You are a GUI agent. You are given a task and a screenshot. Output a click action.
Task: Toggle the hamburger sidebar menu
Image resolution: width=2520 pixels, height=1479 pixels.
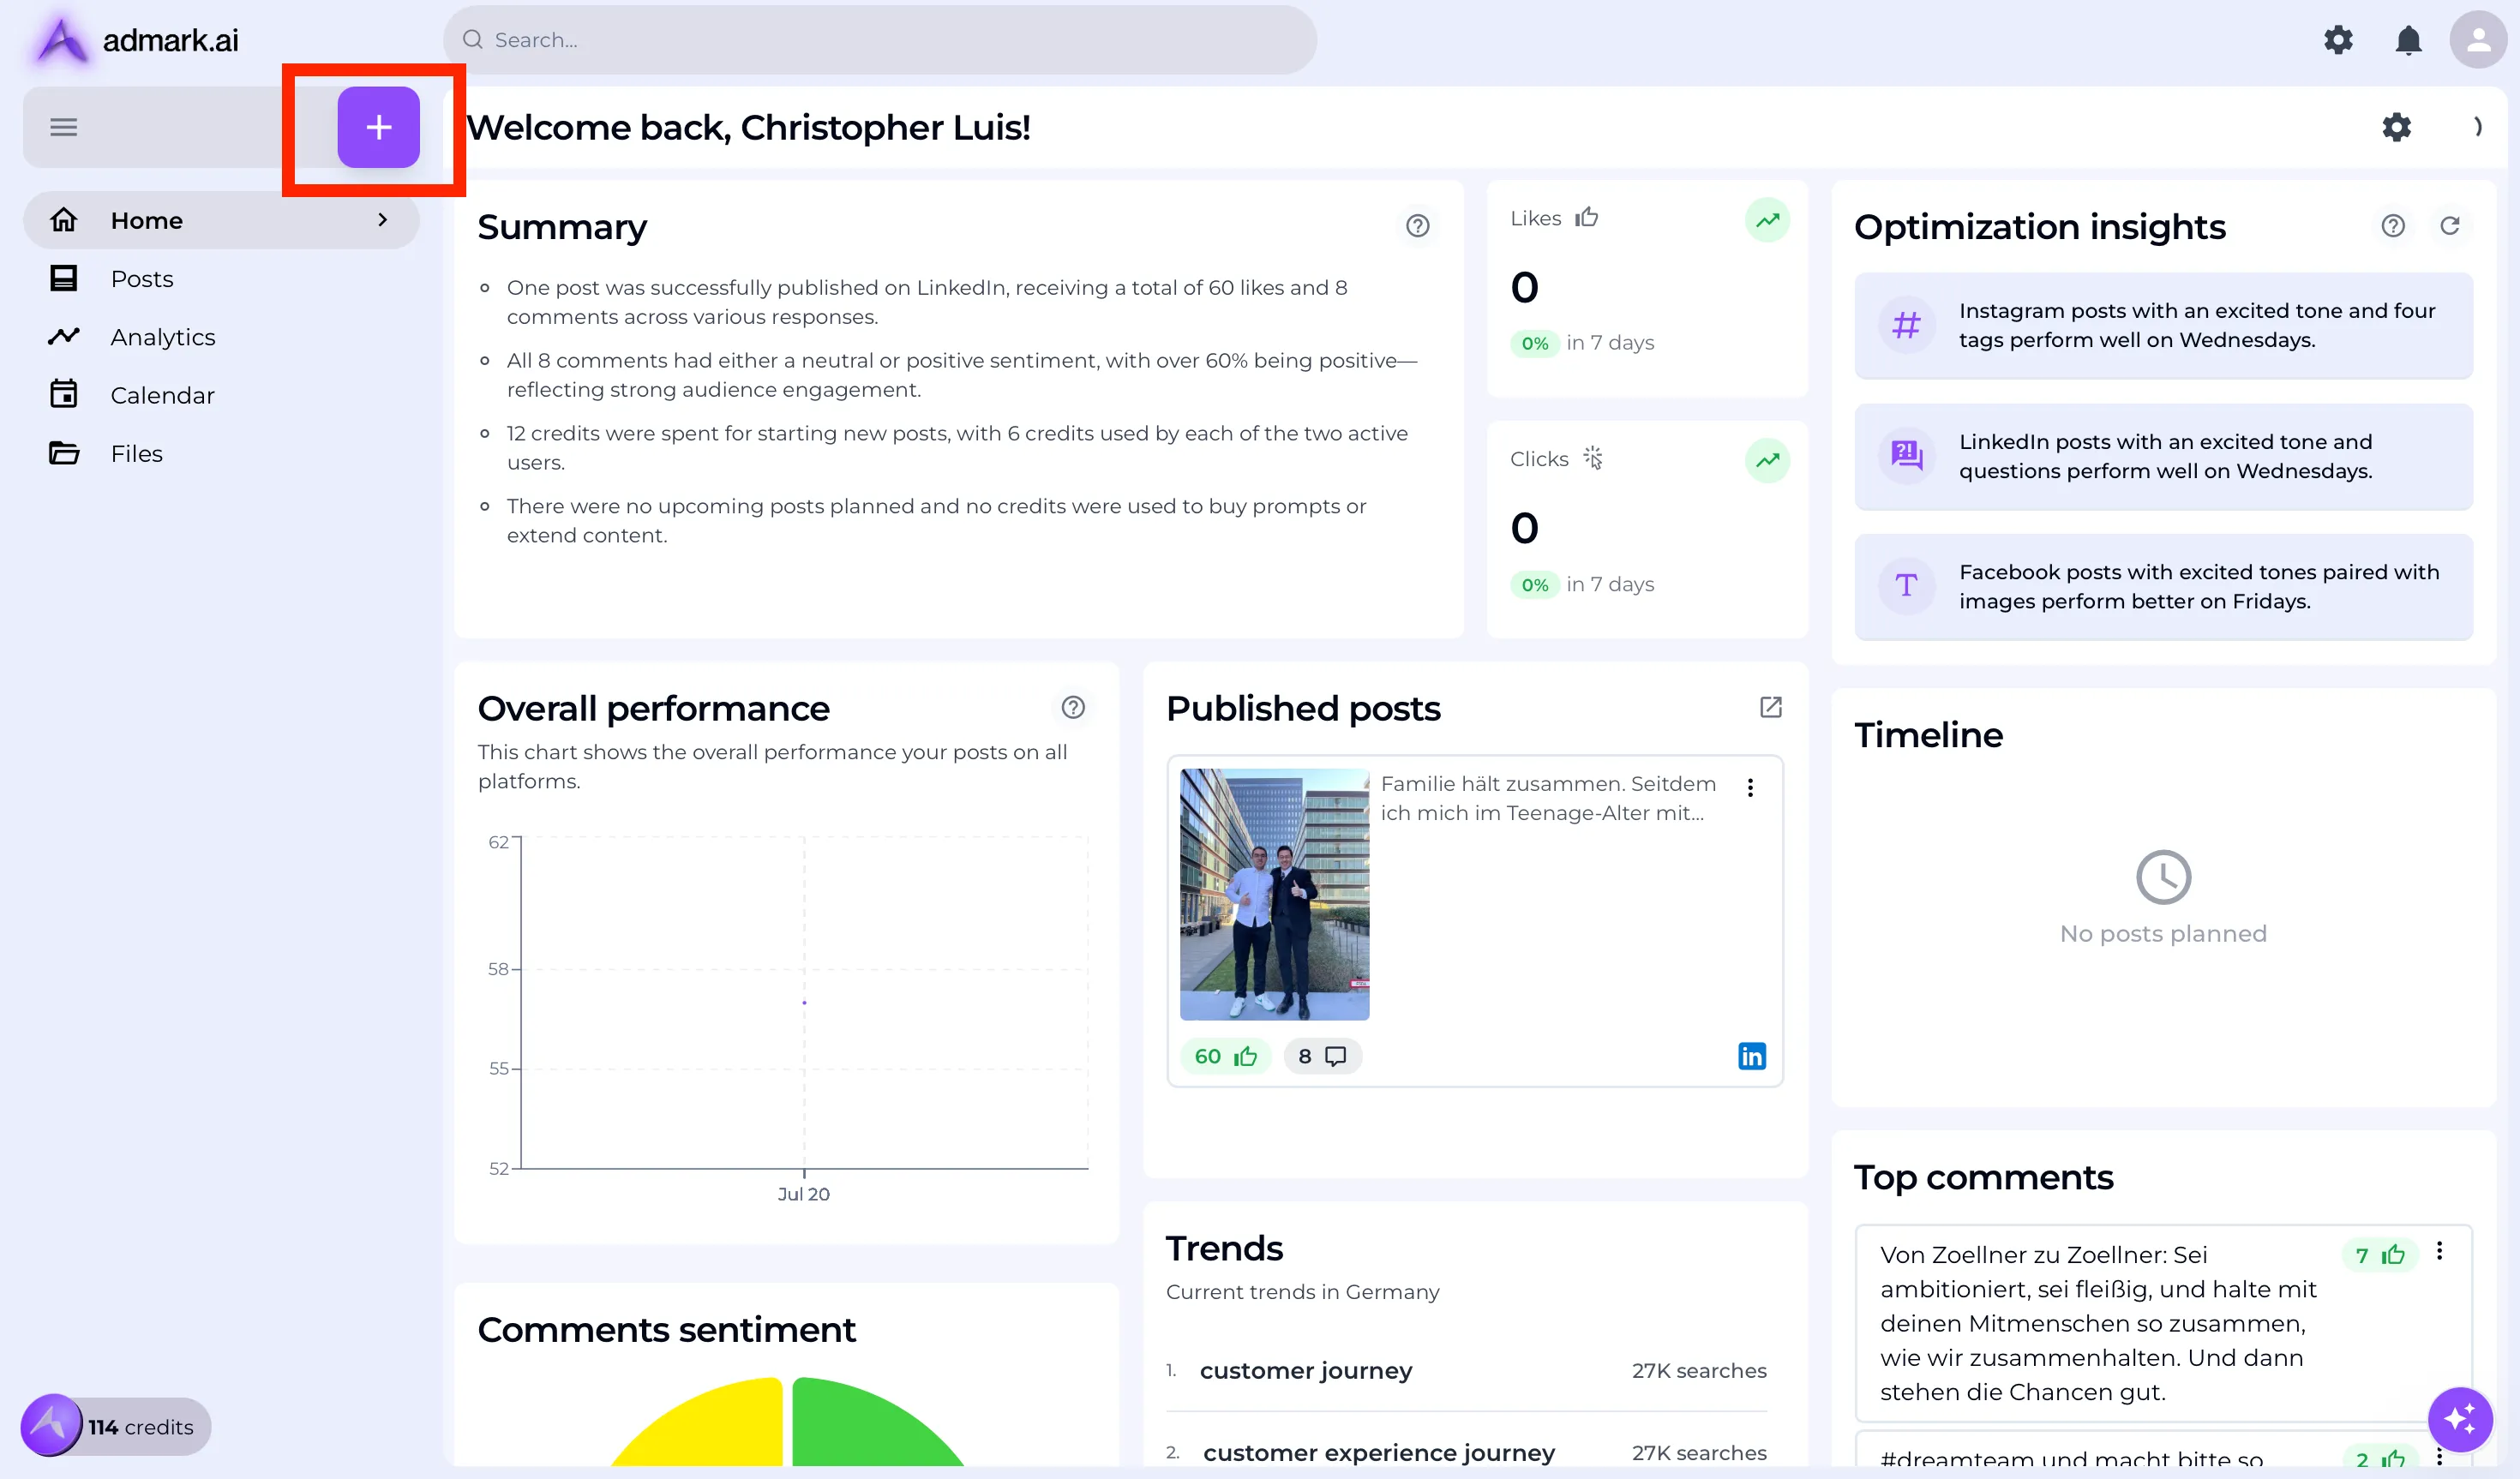[64, 127]
